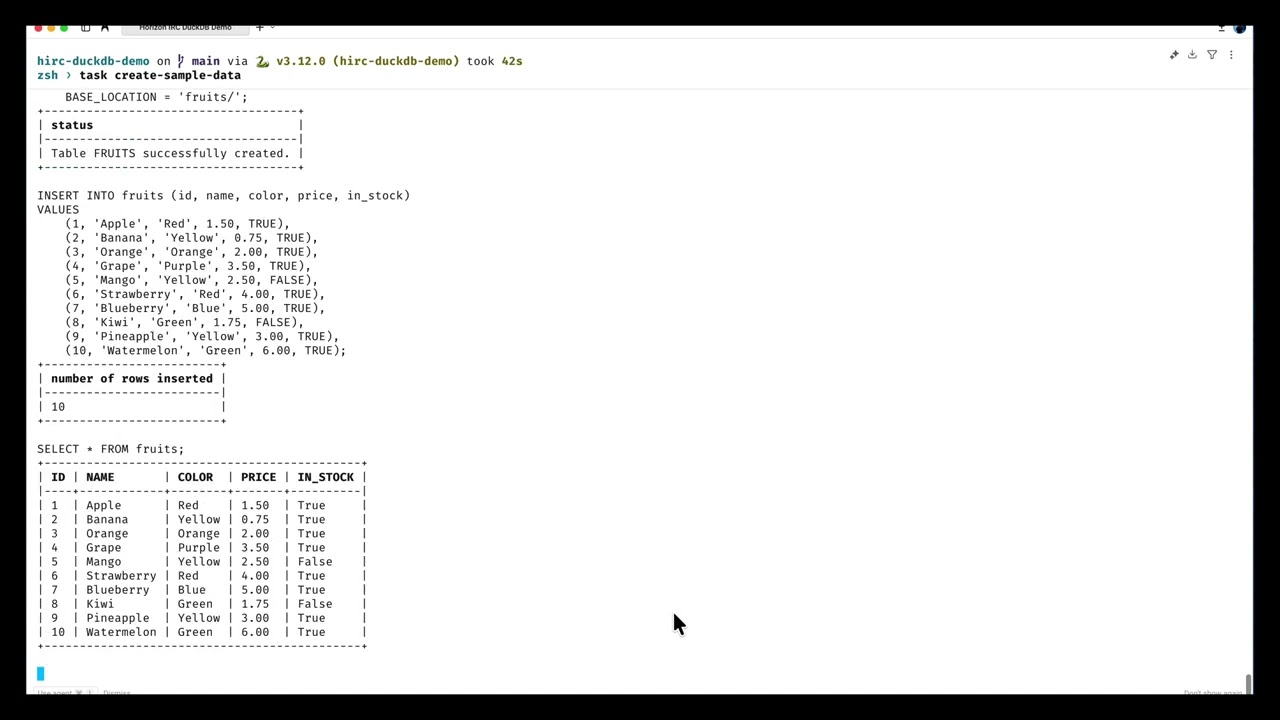Image resolution: width=1280 pixels, height=720 pixels.
Task: Click the 'SELECT * FROM fruits;' query line
Action: pos(111,449)
